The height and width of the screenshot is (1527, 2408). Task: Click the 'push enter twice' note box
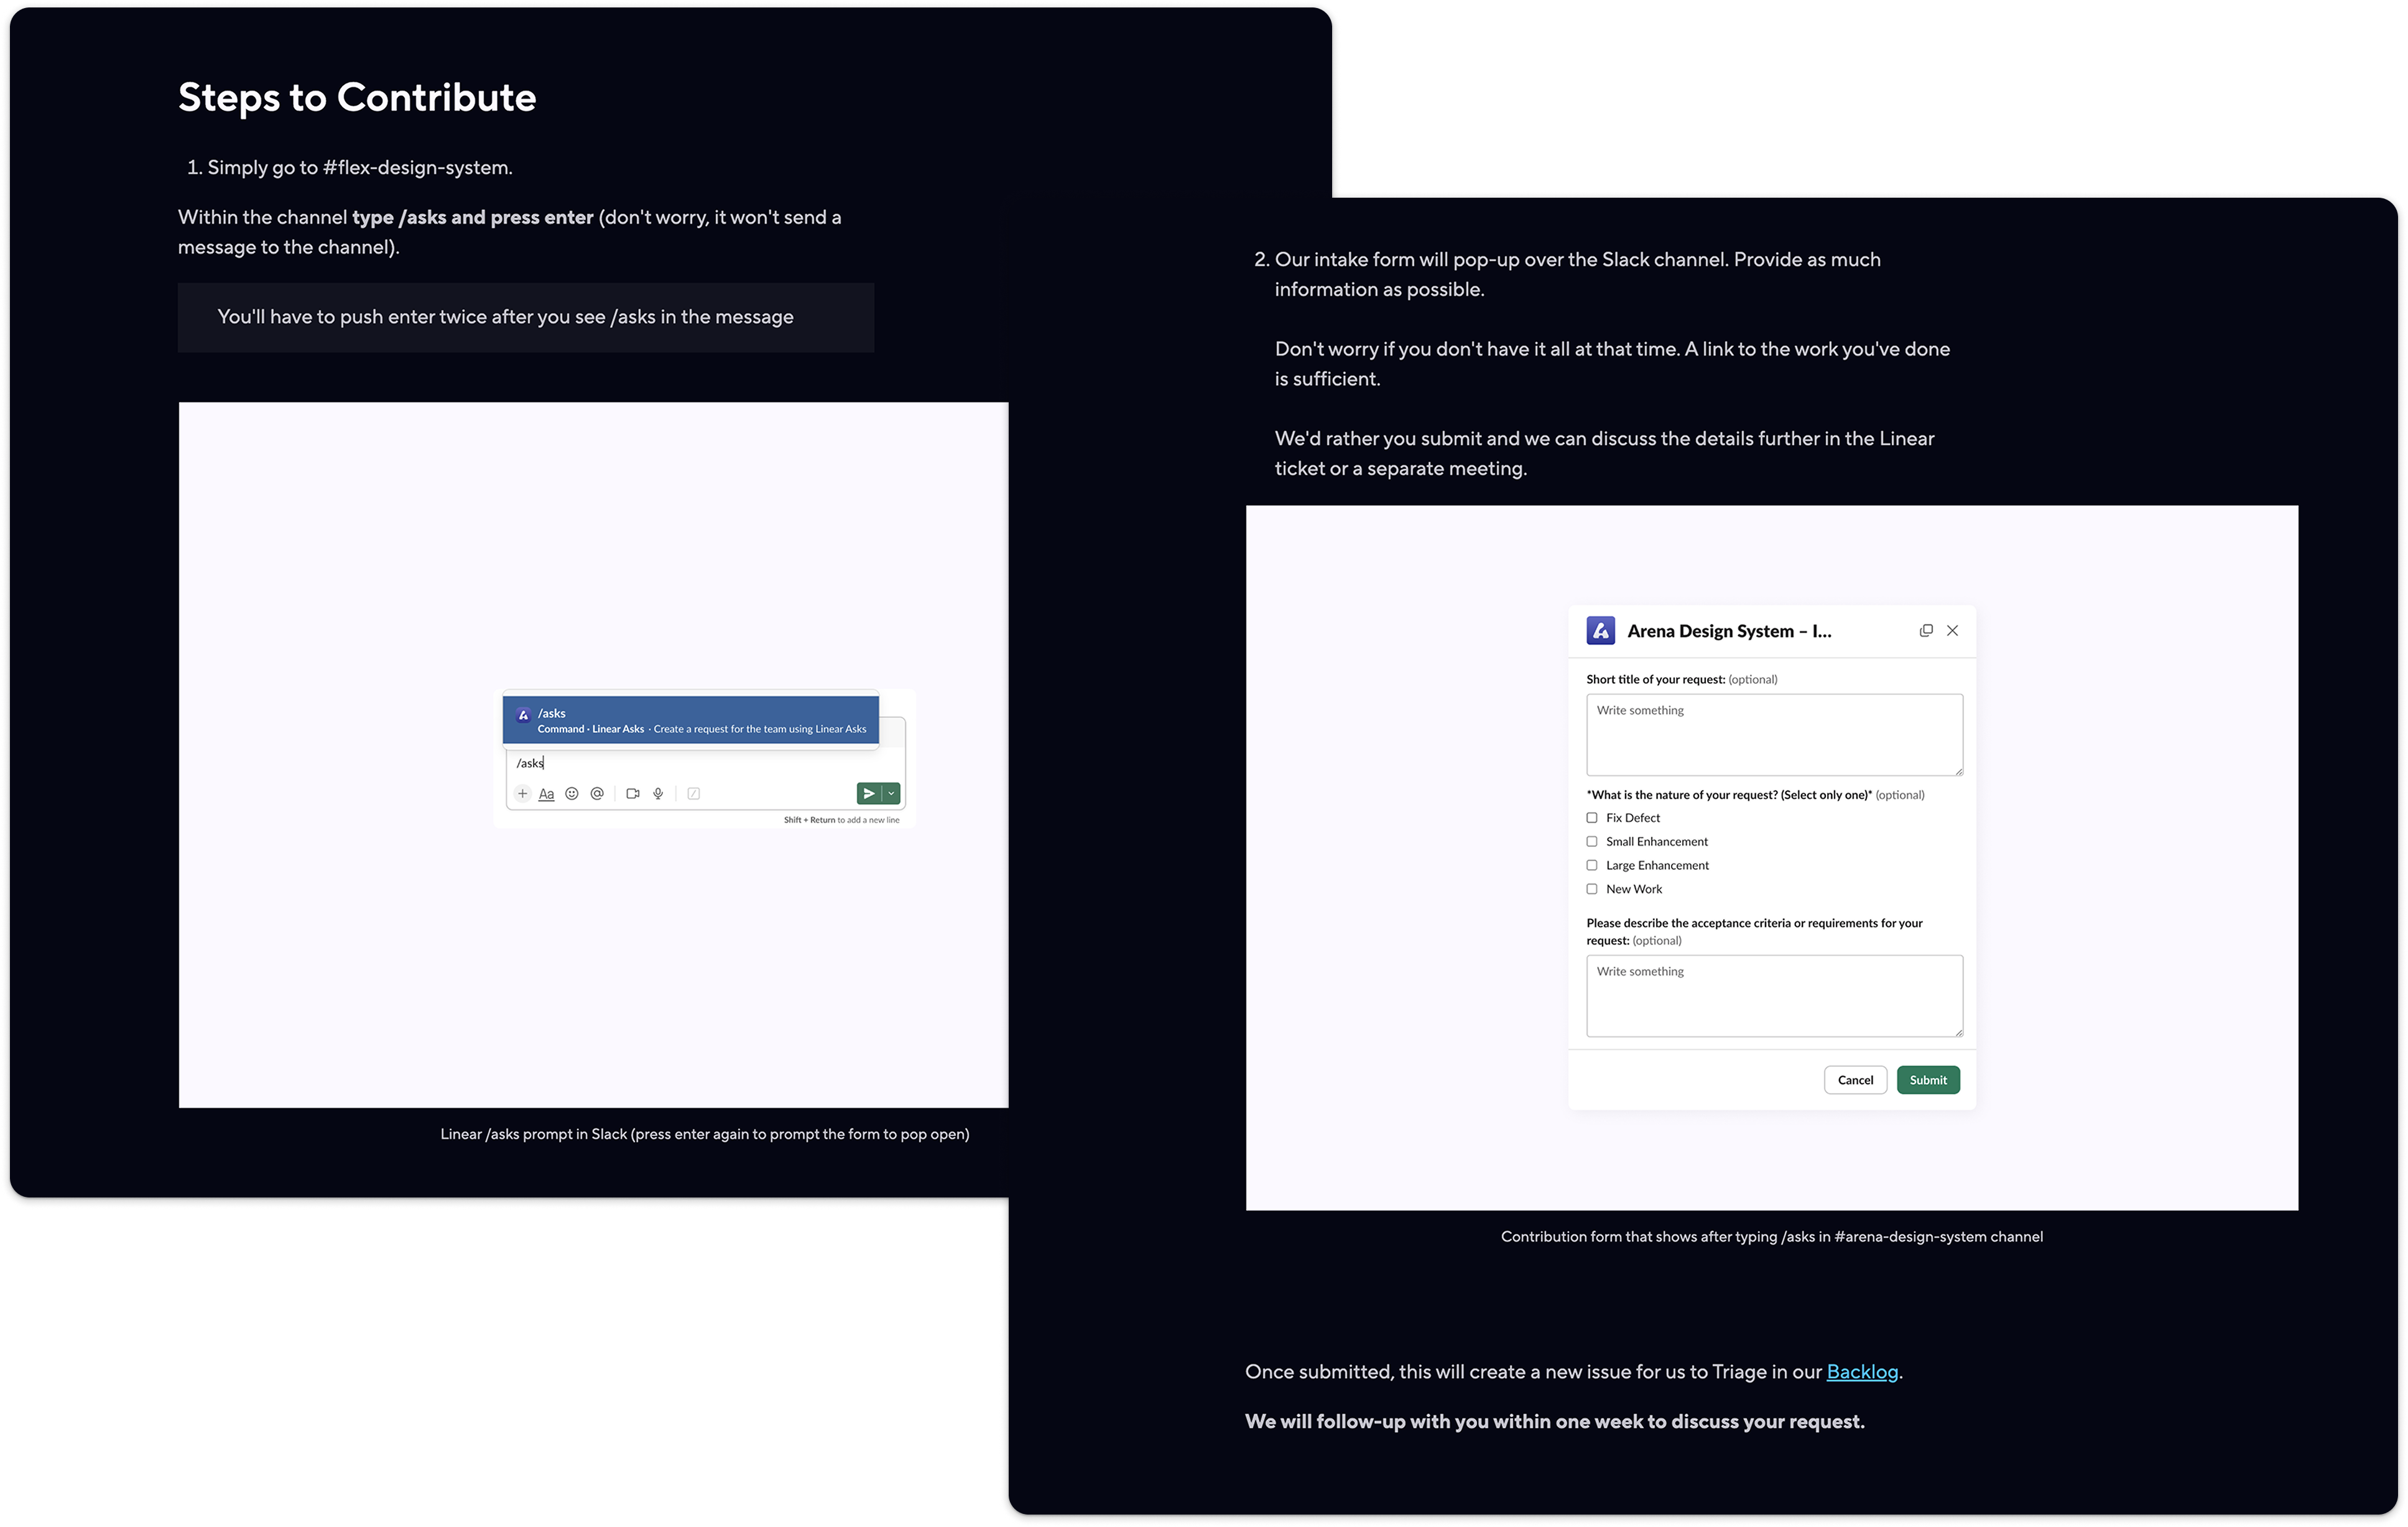526,318
